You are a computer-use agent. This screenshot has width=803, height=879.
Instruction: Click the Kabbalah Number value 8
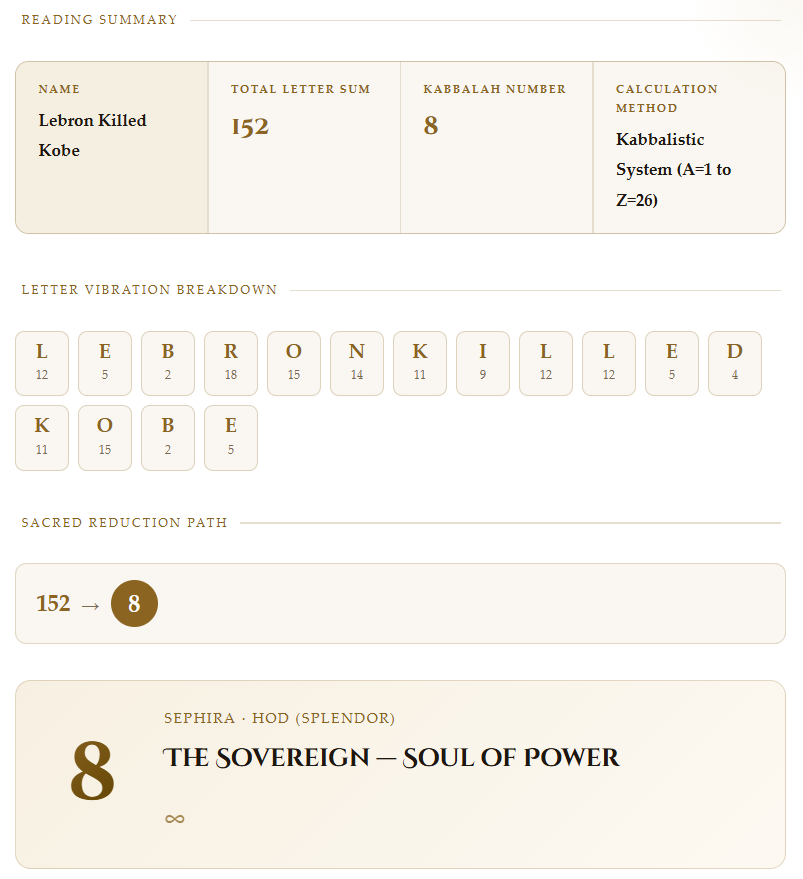[x=431, y=125]
